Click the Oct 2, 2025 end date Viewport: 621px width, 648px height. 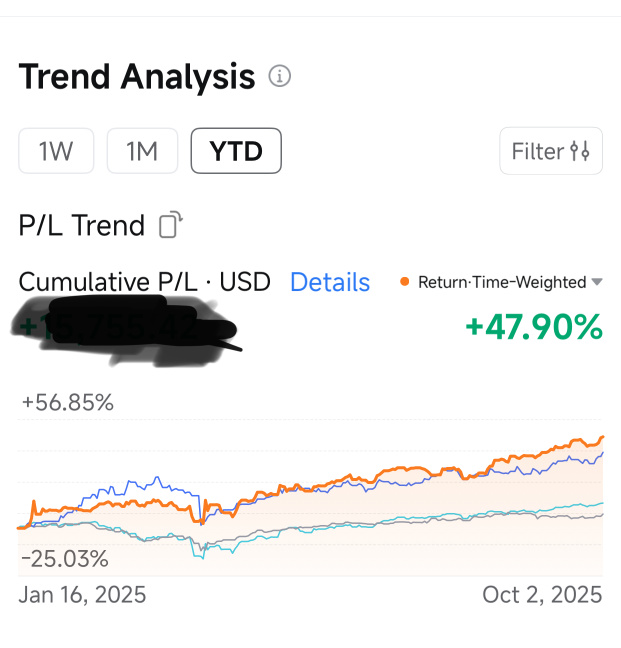click(542, 595)
